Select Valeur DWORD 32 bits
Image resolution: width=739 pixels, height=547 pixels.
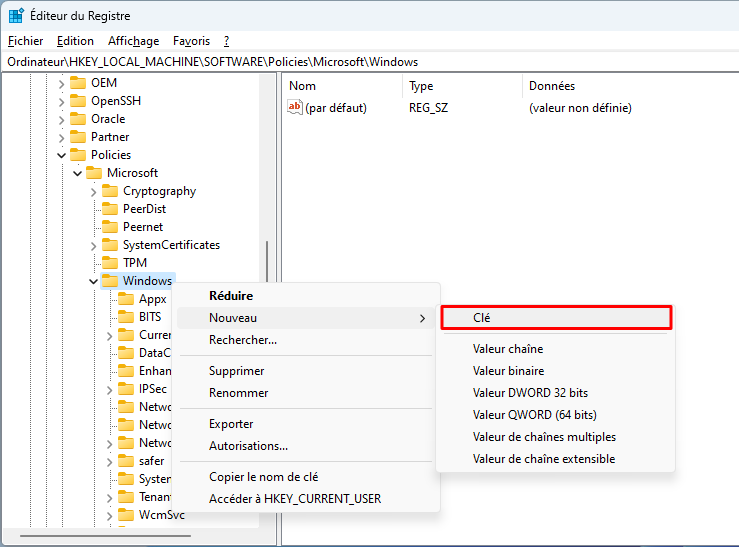point(556,393)
